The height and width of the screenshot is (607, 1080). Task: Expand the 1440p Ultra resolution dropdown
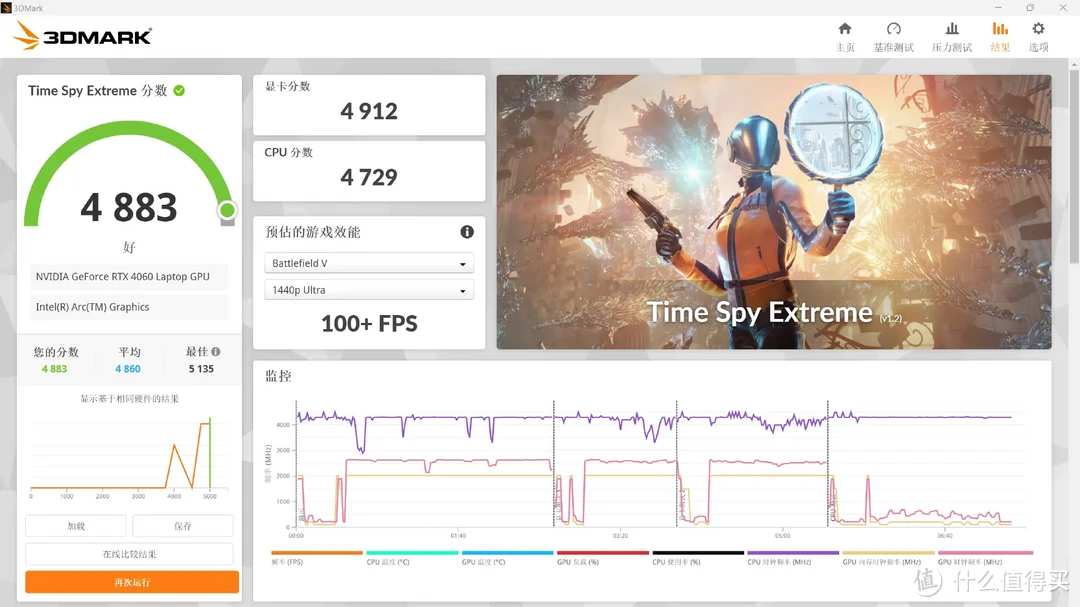(369, 290)
